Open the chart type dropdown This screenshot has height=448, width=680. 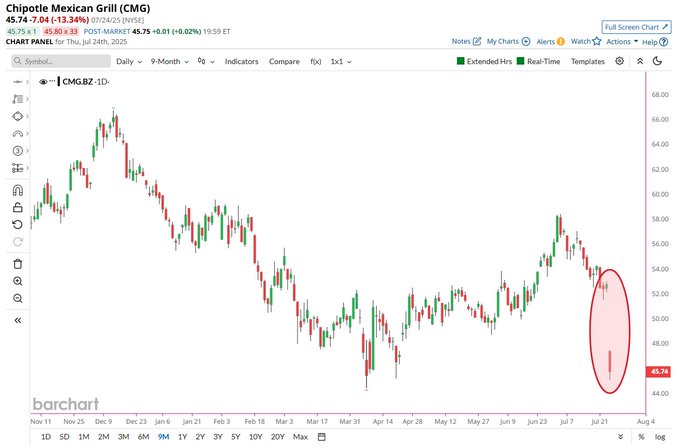tap(206, 62)
